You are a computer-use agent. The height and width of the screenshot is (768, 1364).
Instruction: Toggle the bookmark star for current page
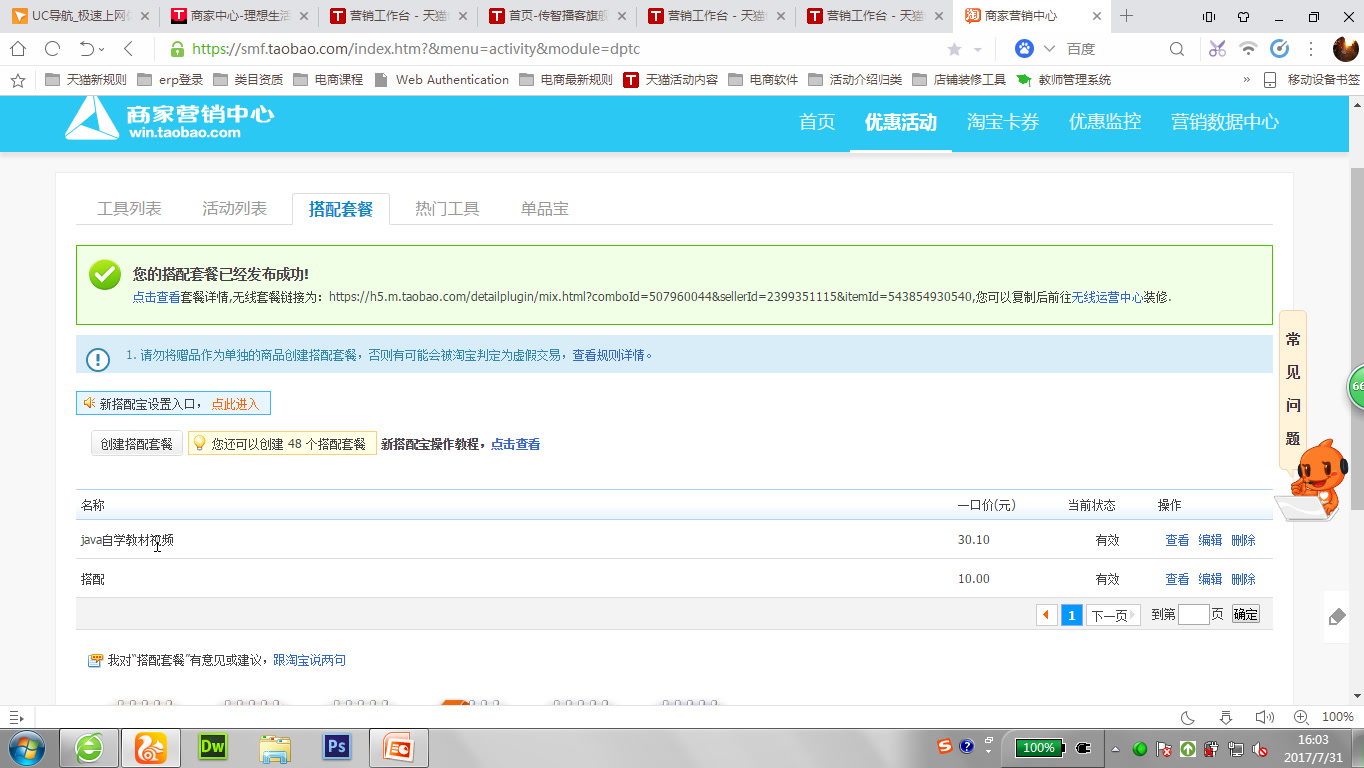954,47
